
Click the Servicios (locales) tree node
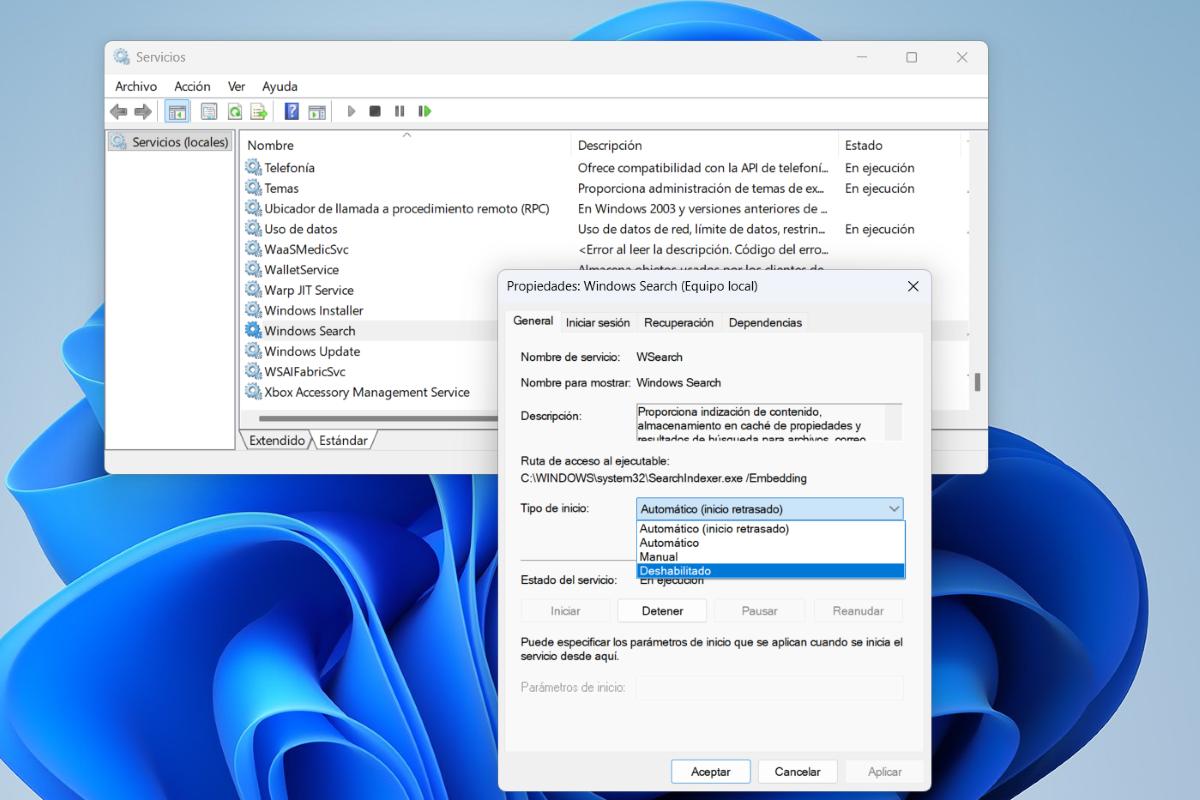point(170,142)
